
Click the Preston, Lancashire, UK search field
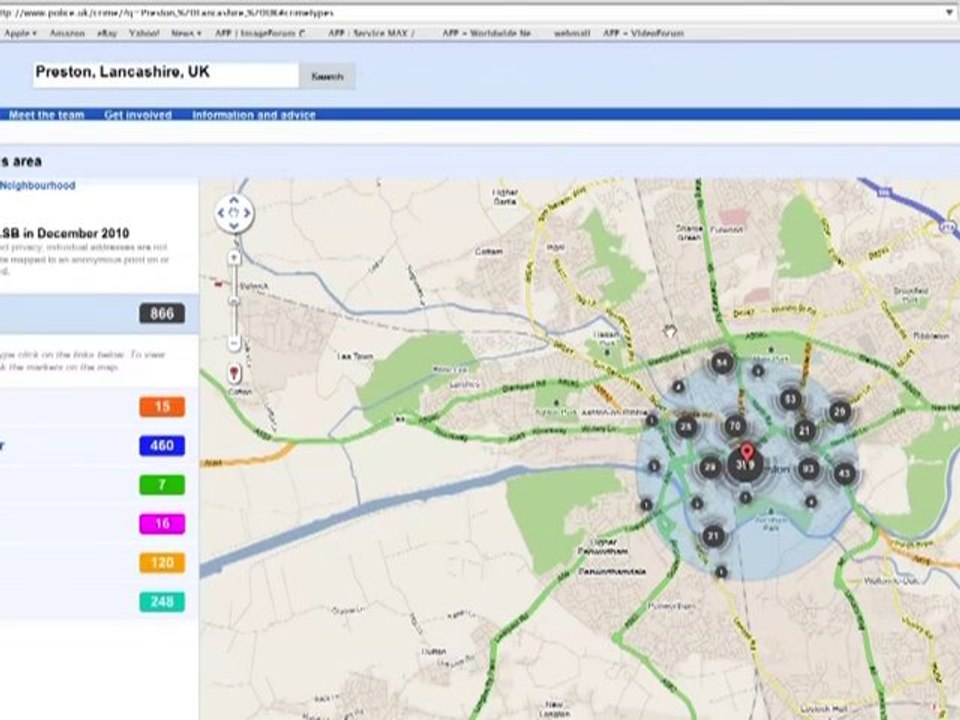click(165, 74)
